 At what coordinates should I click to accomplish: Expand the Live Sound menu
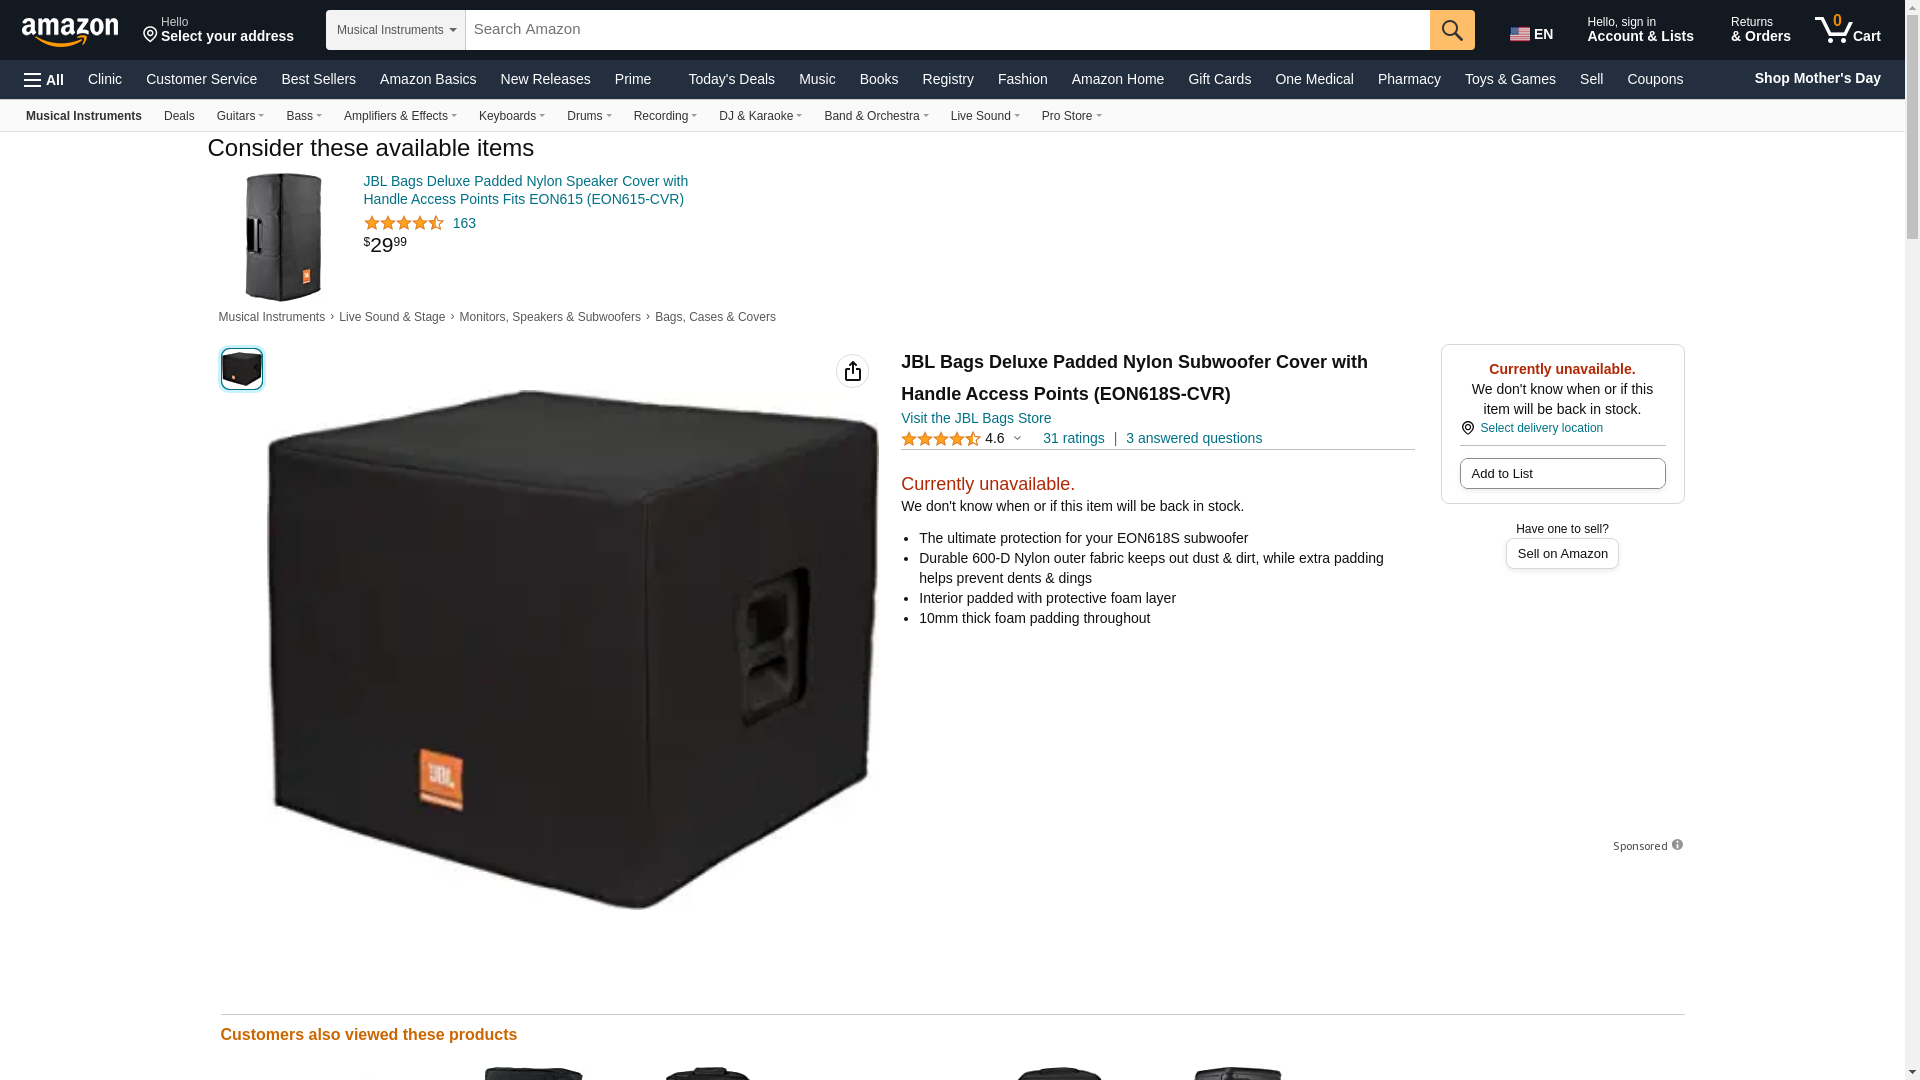(985, 116)
